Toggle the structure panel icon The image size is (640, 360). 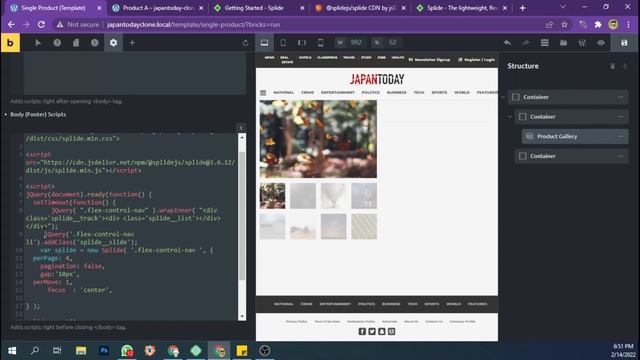pos(544,43)
